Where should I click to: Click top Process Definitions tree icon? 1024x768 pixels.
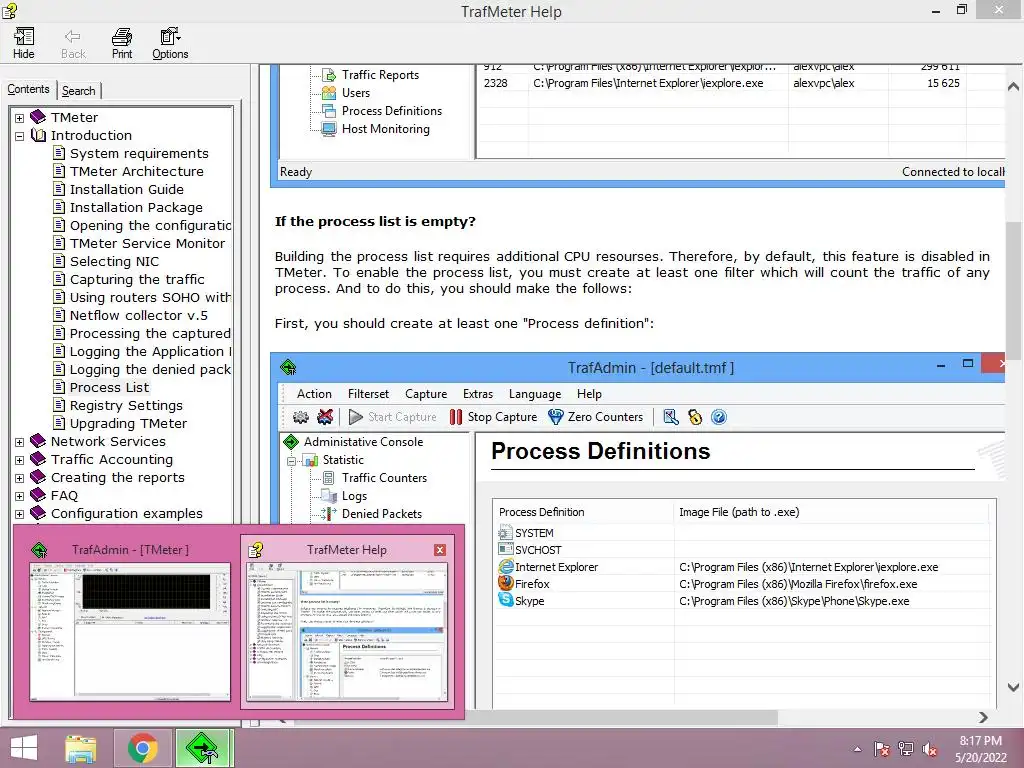point(329,111)
